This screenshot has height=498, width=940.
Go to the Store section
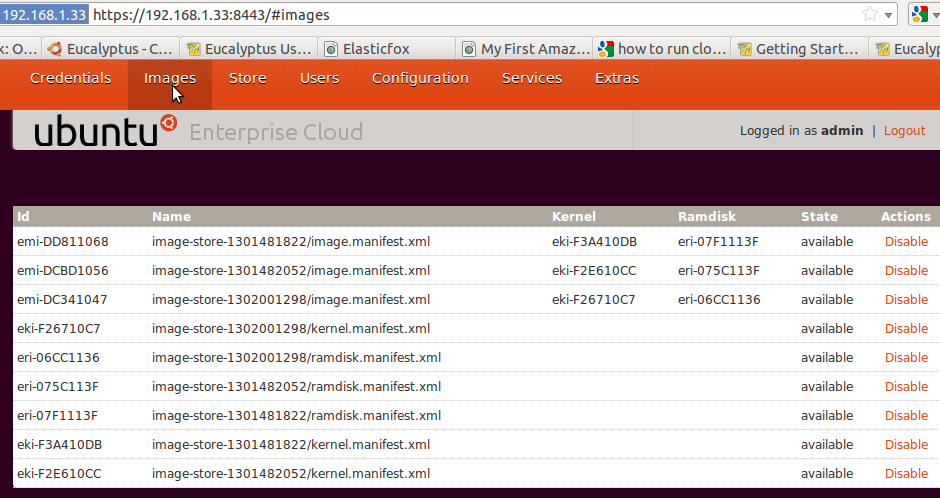(248, 79)
